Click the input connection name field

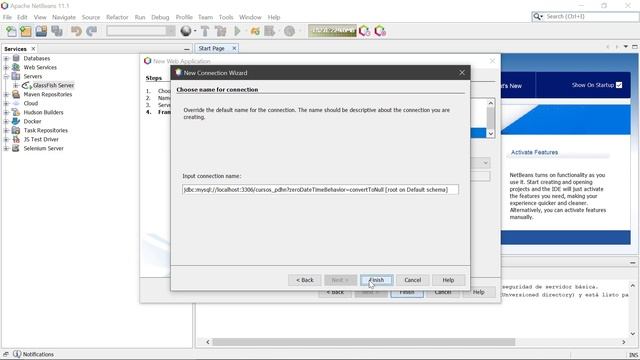pyautogui.click(x=320, y=189)
